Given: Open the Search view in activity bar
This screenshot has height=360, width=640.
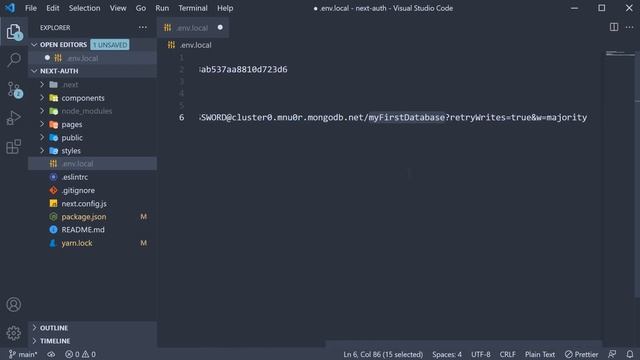Looking at the screenshot, I should point(14,60).
